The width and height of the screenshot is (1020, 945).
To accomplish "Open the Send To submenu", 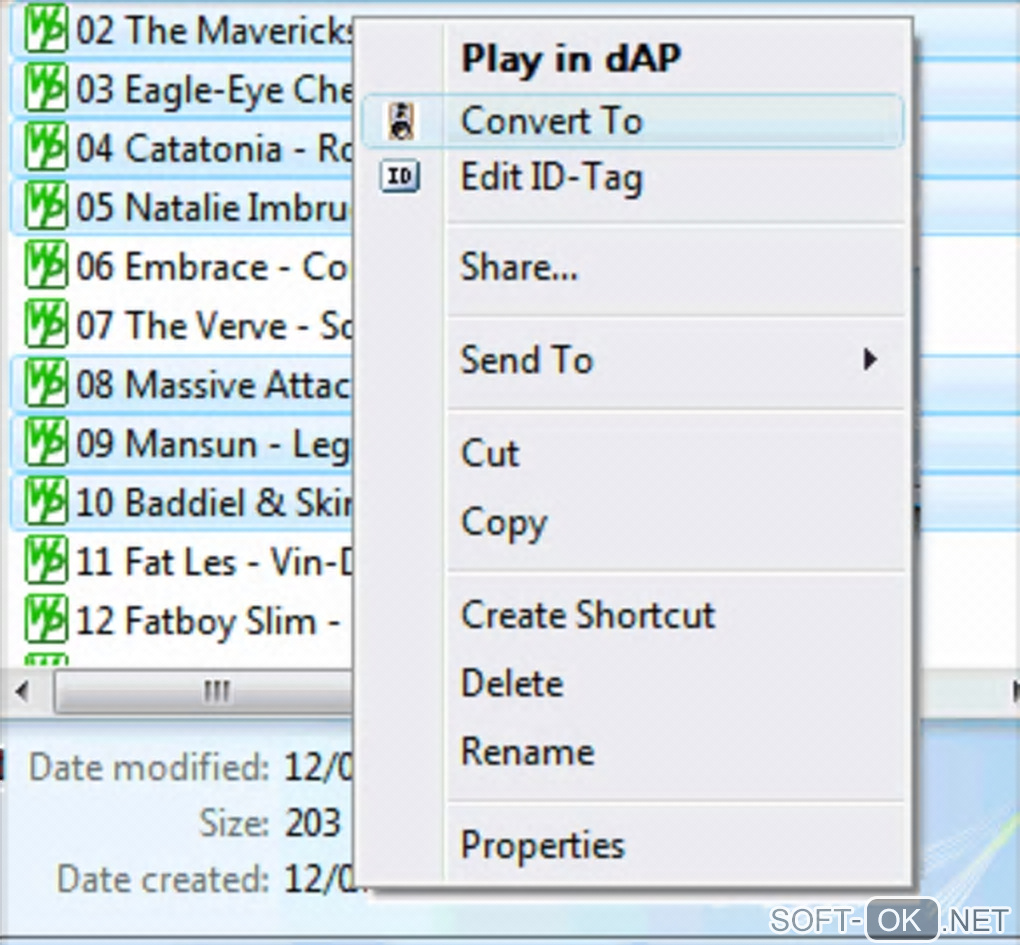I will [632, 360].
